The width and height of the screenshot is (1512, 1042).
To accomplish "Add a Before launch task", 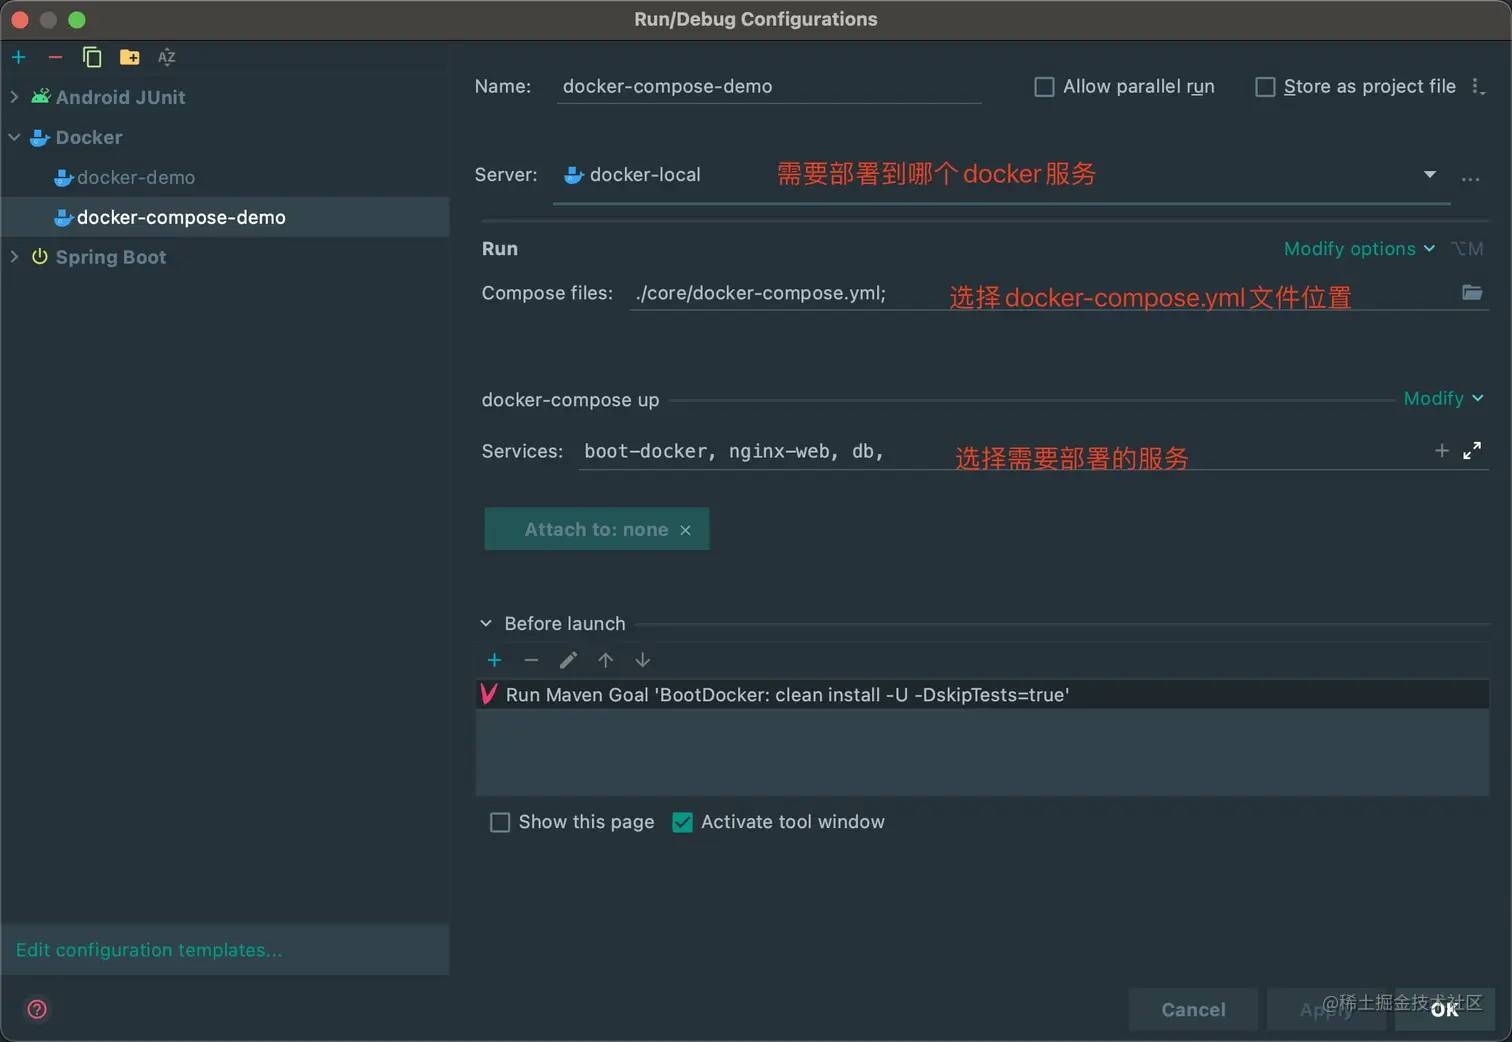I will pos(494,660).
